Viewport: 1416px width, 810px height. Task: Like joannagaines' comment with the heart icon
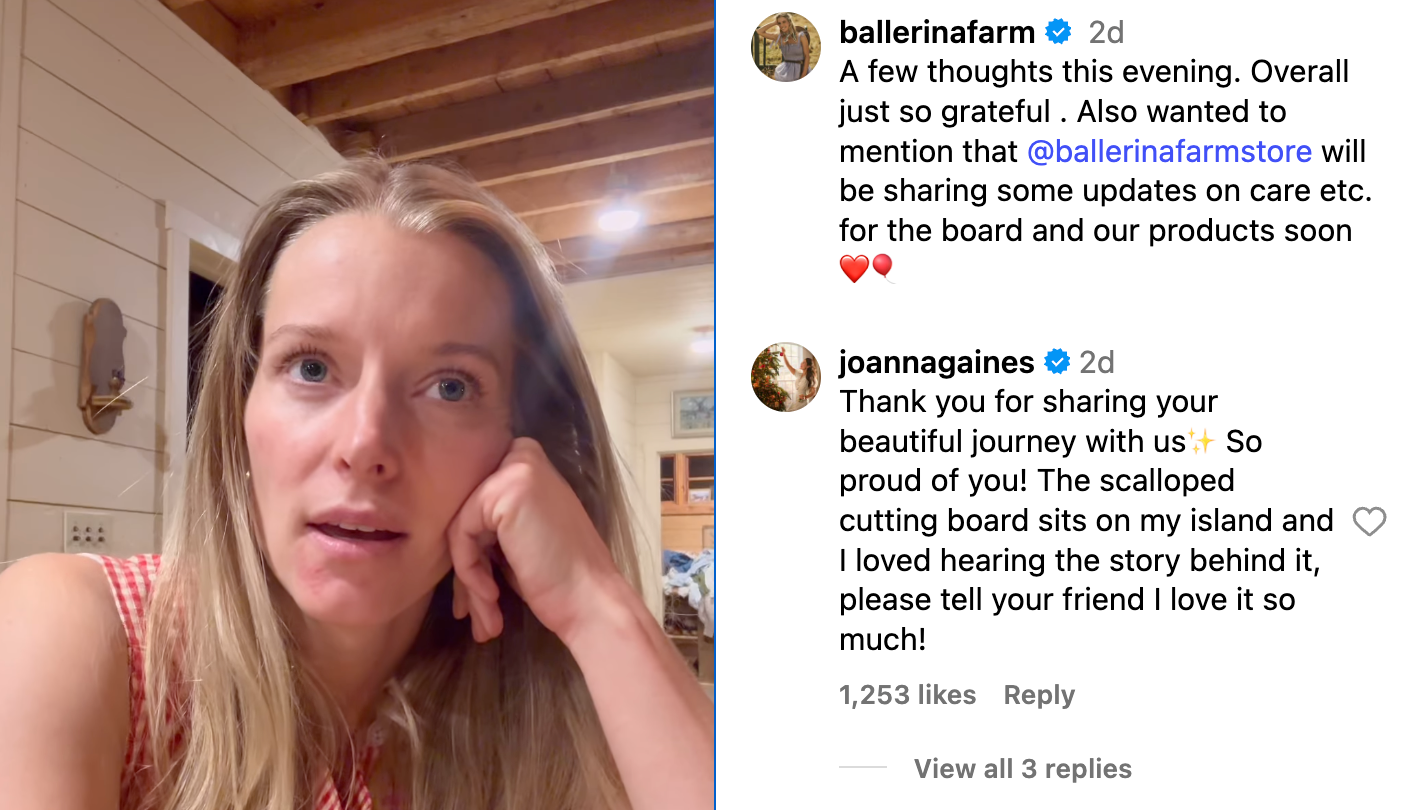point(1369,521)
